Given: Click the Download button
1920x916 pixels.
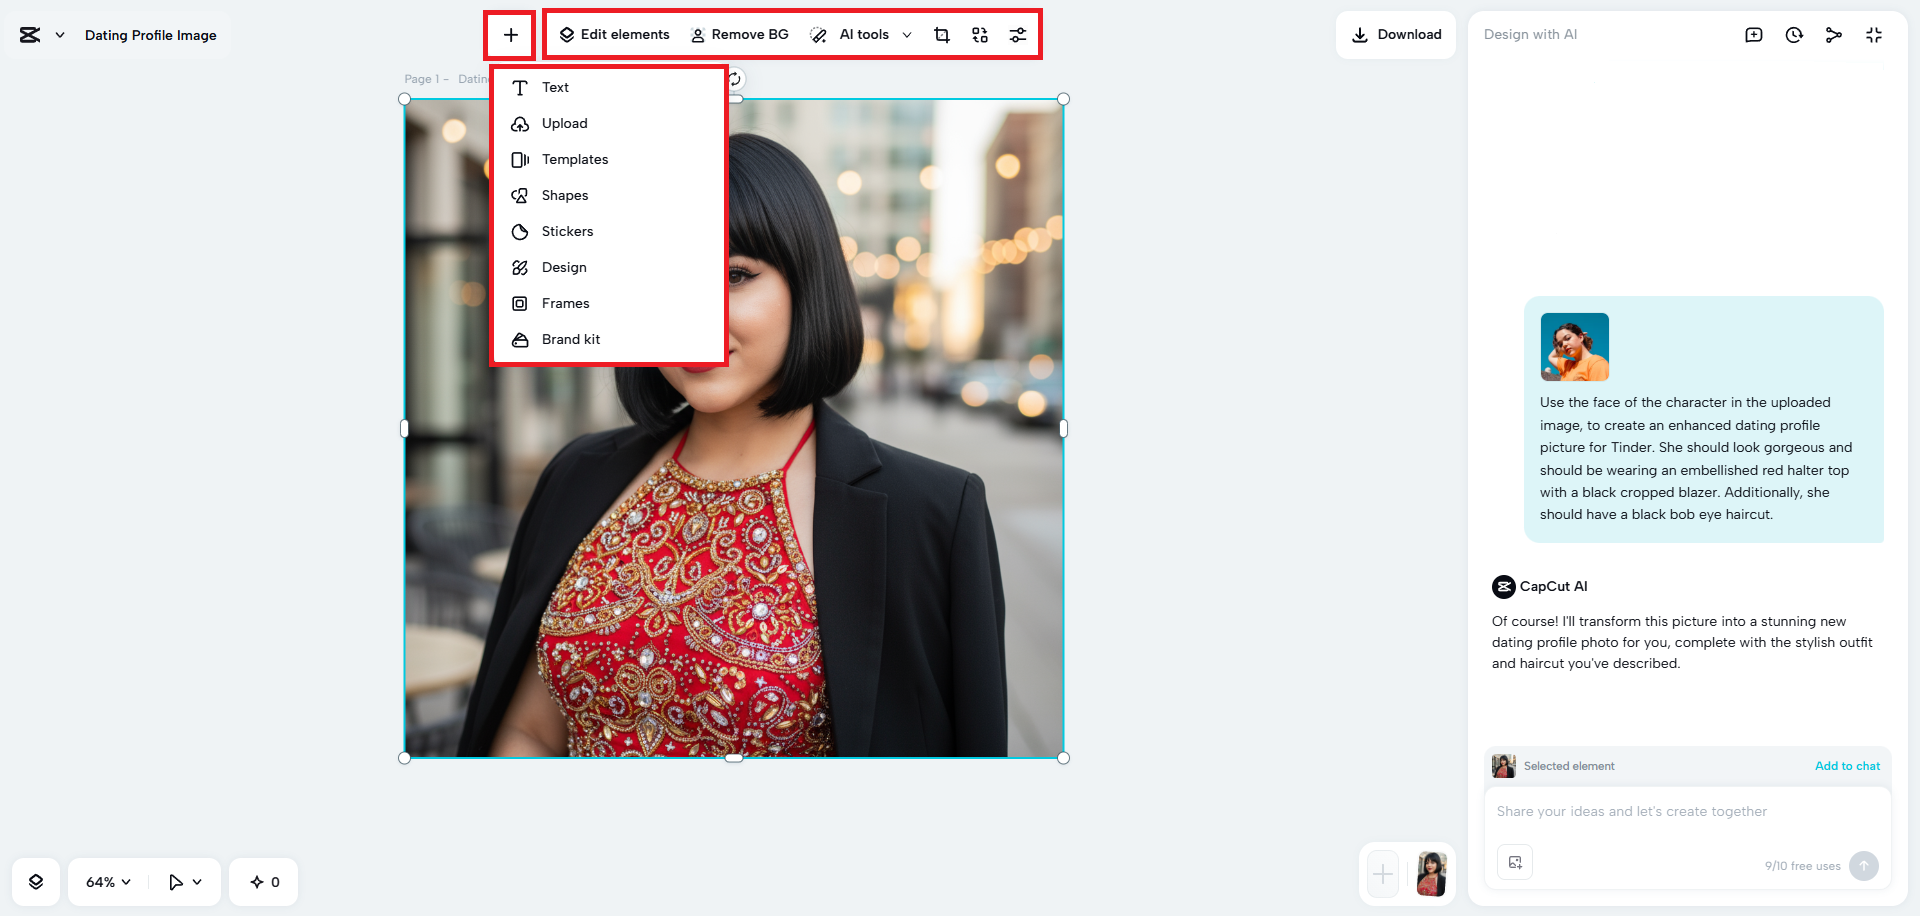Looking at the screenshot, I should click(1396, 34).
